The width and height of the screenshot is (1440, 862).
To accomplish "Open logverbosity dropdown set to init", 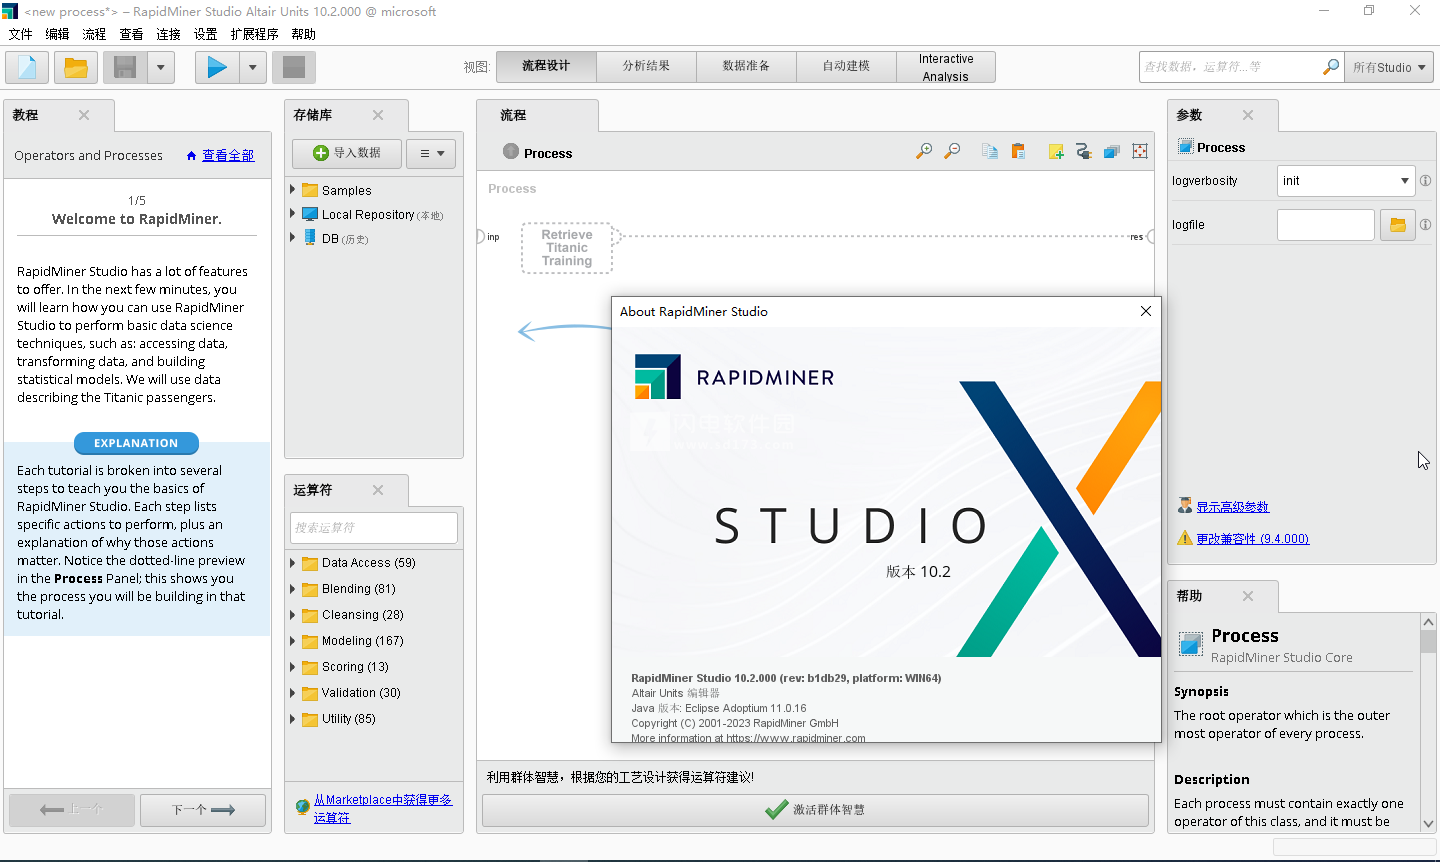I will pyautogui.click(x=1346, y=181).
